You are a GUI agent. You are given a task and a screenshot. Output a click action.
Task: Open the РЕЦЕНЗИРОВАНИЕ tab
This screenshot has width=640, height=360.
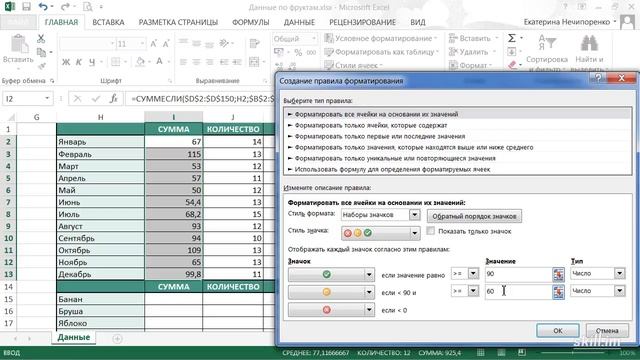tap(362, 22)
